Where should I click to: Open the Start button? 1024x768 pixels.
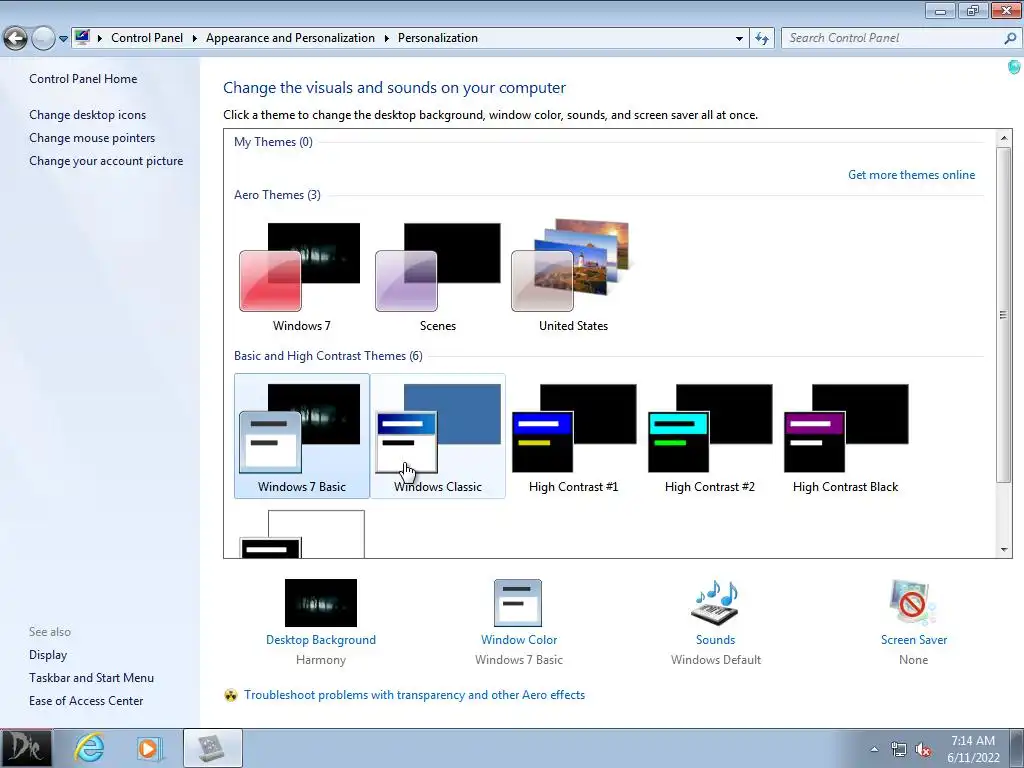pos(26,748)
